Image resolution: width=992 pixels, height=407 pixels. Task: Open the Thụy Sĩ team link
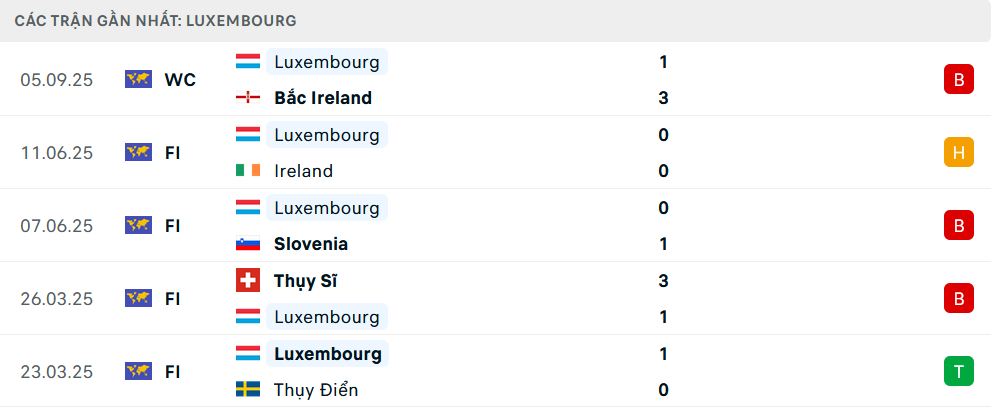pyautogui.click(x=305, y=281)
